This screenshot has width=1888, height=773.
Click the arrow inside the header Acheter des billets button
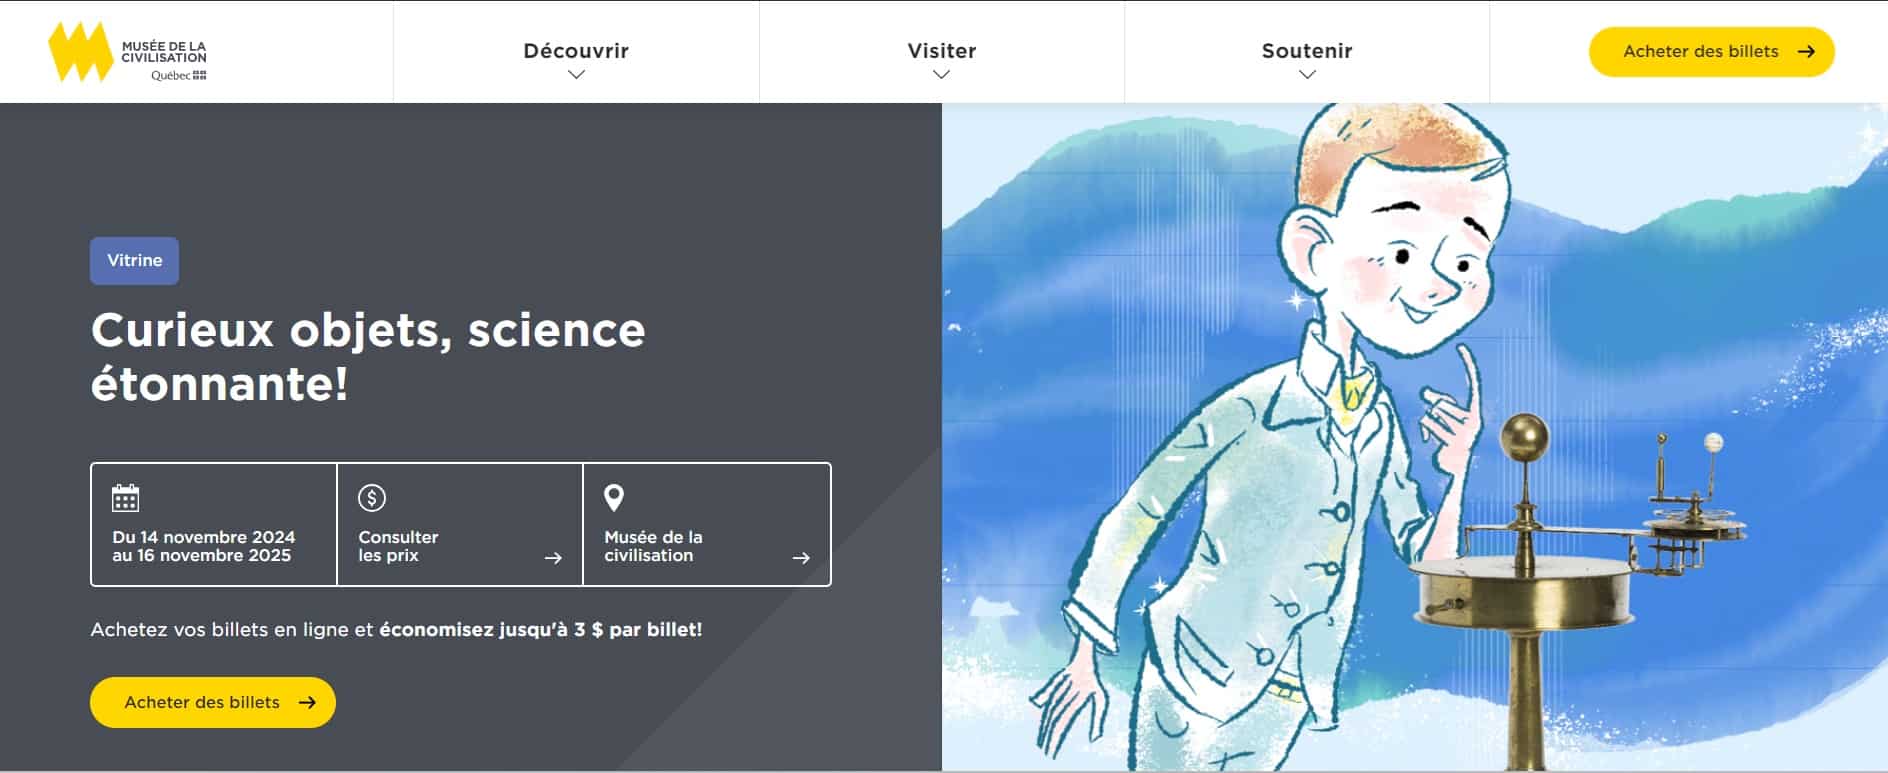tap(1806, 52)
